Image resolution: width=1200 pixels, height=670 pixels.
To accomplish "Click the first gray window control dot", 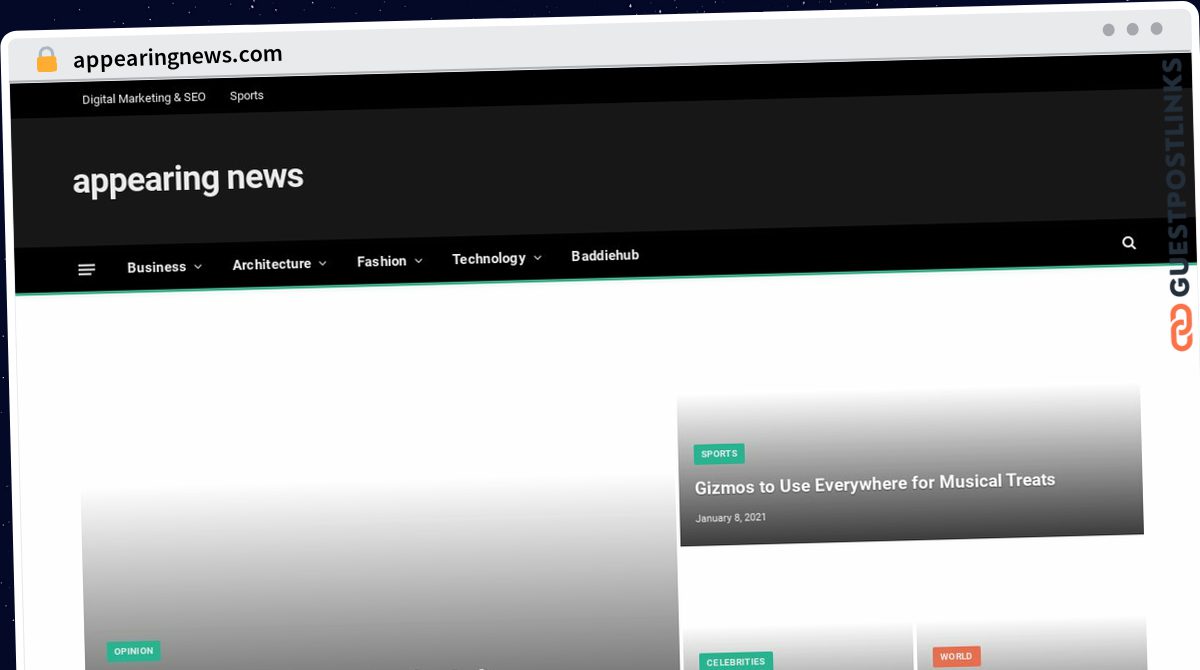I will [x=1108, y=30].
